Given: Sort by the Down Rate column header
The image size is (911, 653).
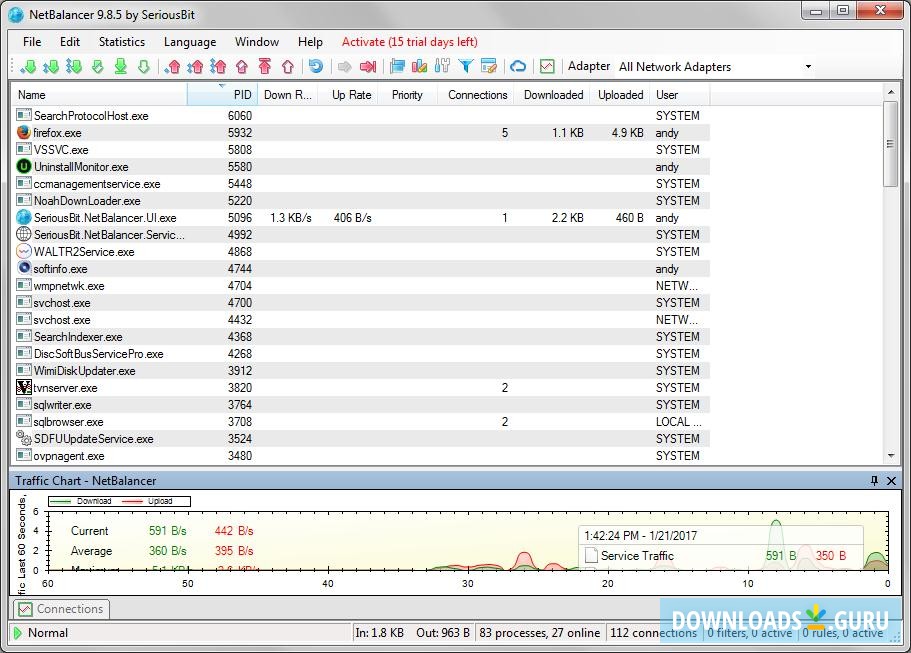Looking at the screenshot, I should (x=288, y=95).
